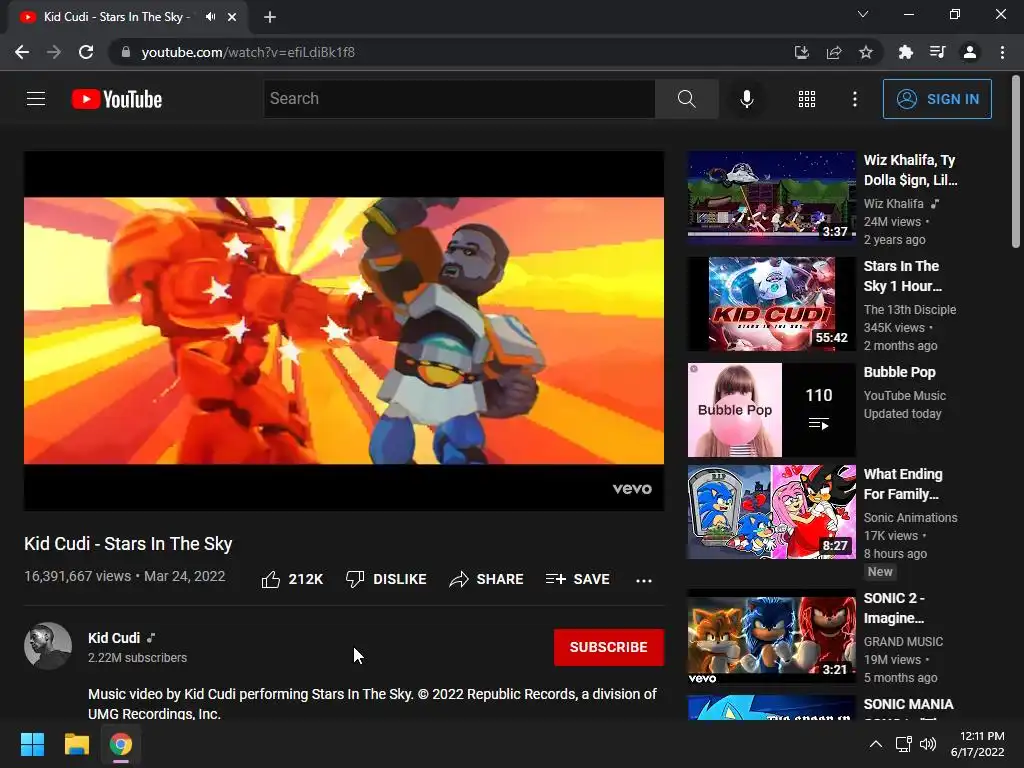Viewport: 1024px width, 768px height.
Task: Open media controls icon in Chrome toolbar
Action: click(937, 52)
